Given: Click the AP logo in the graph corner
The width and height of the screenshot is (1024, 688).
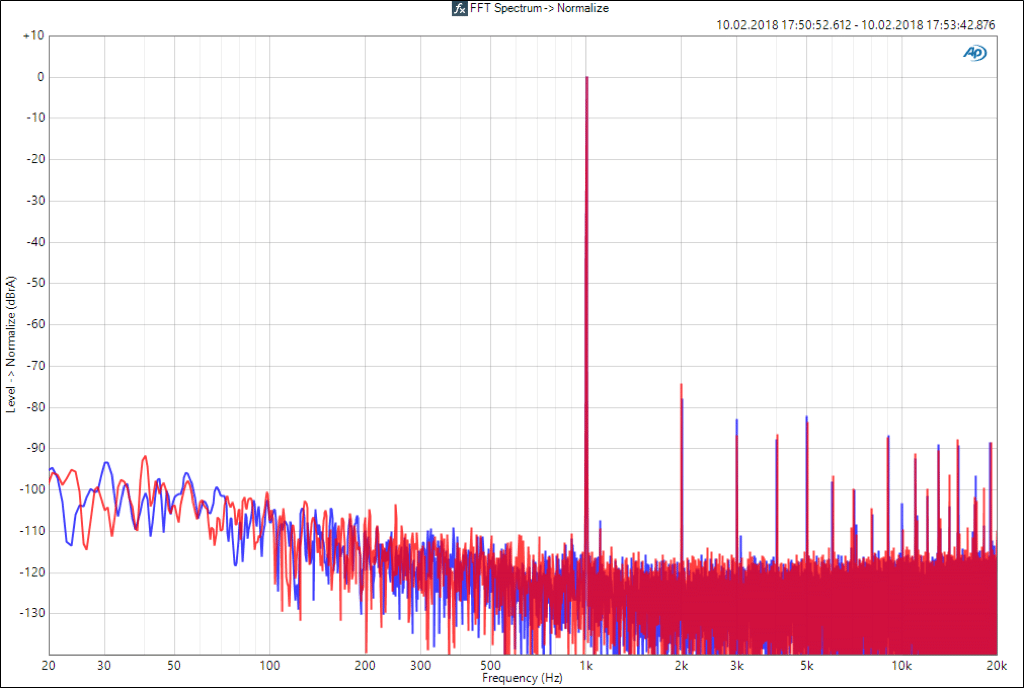Looking at the screenshot, I should (973, 53).
